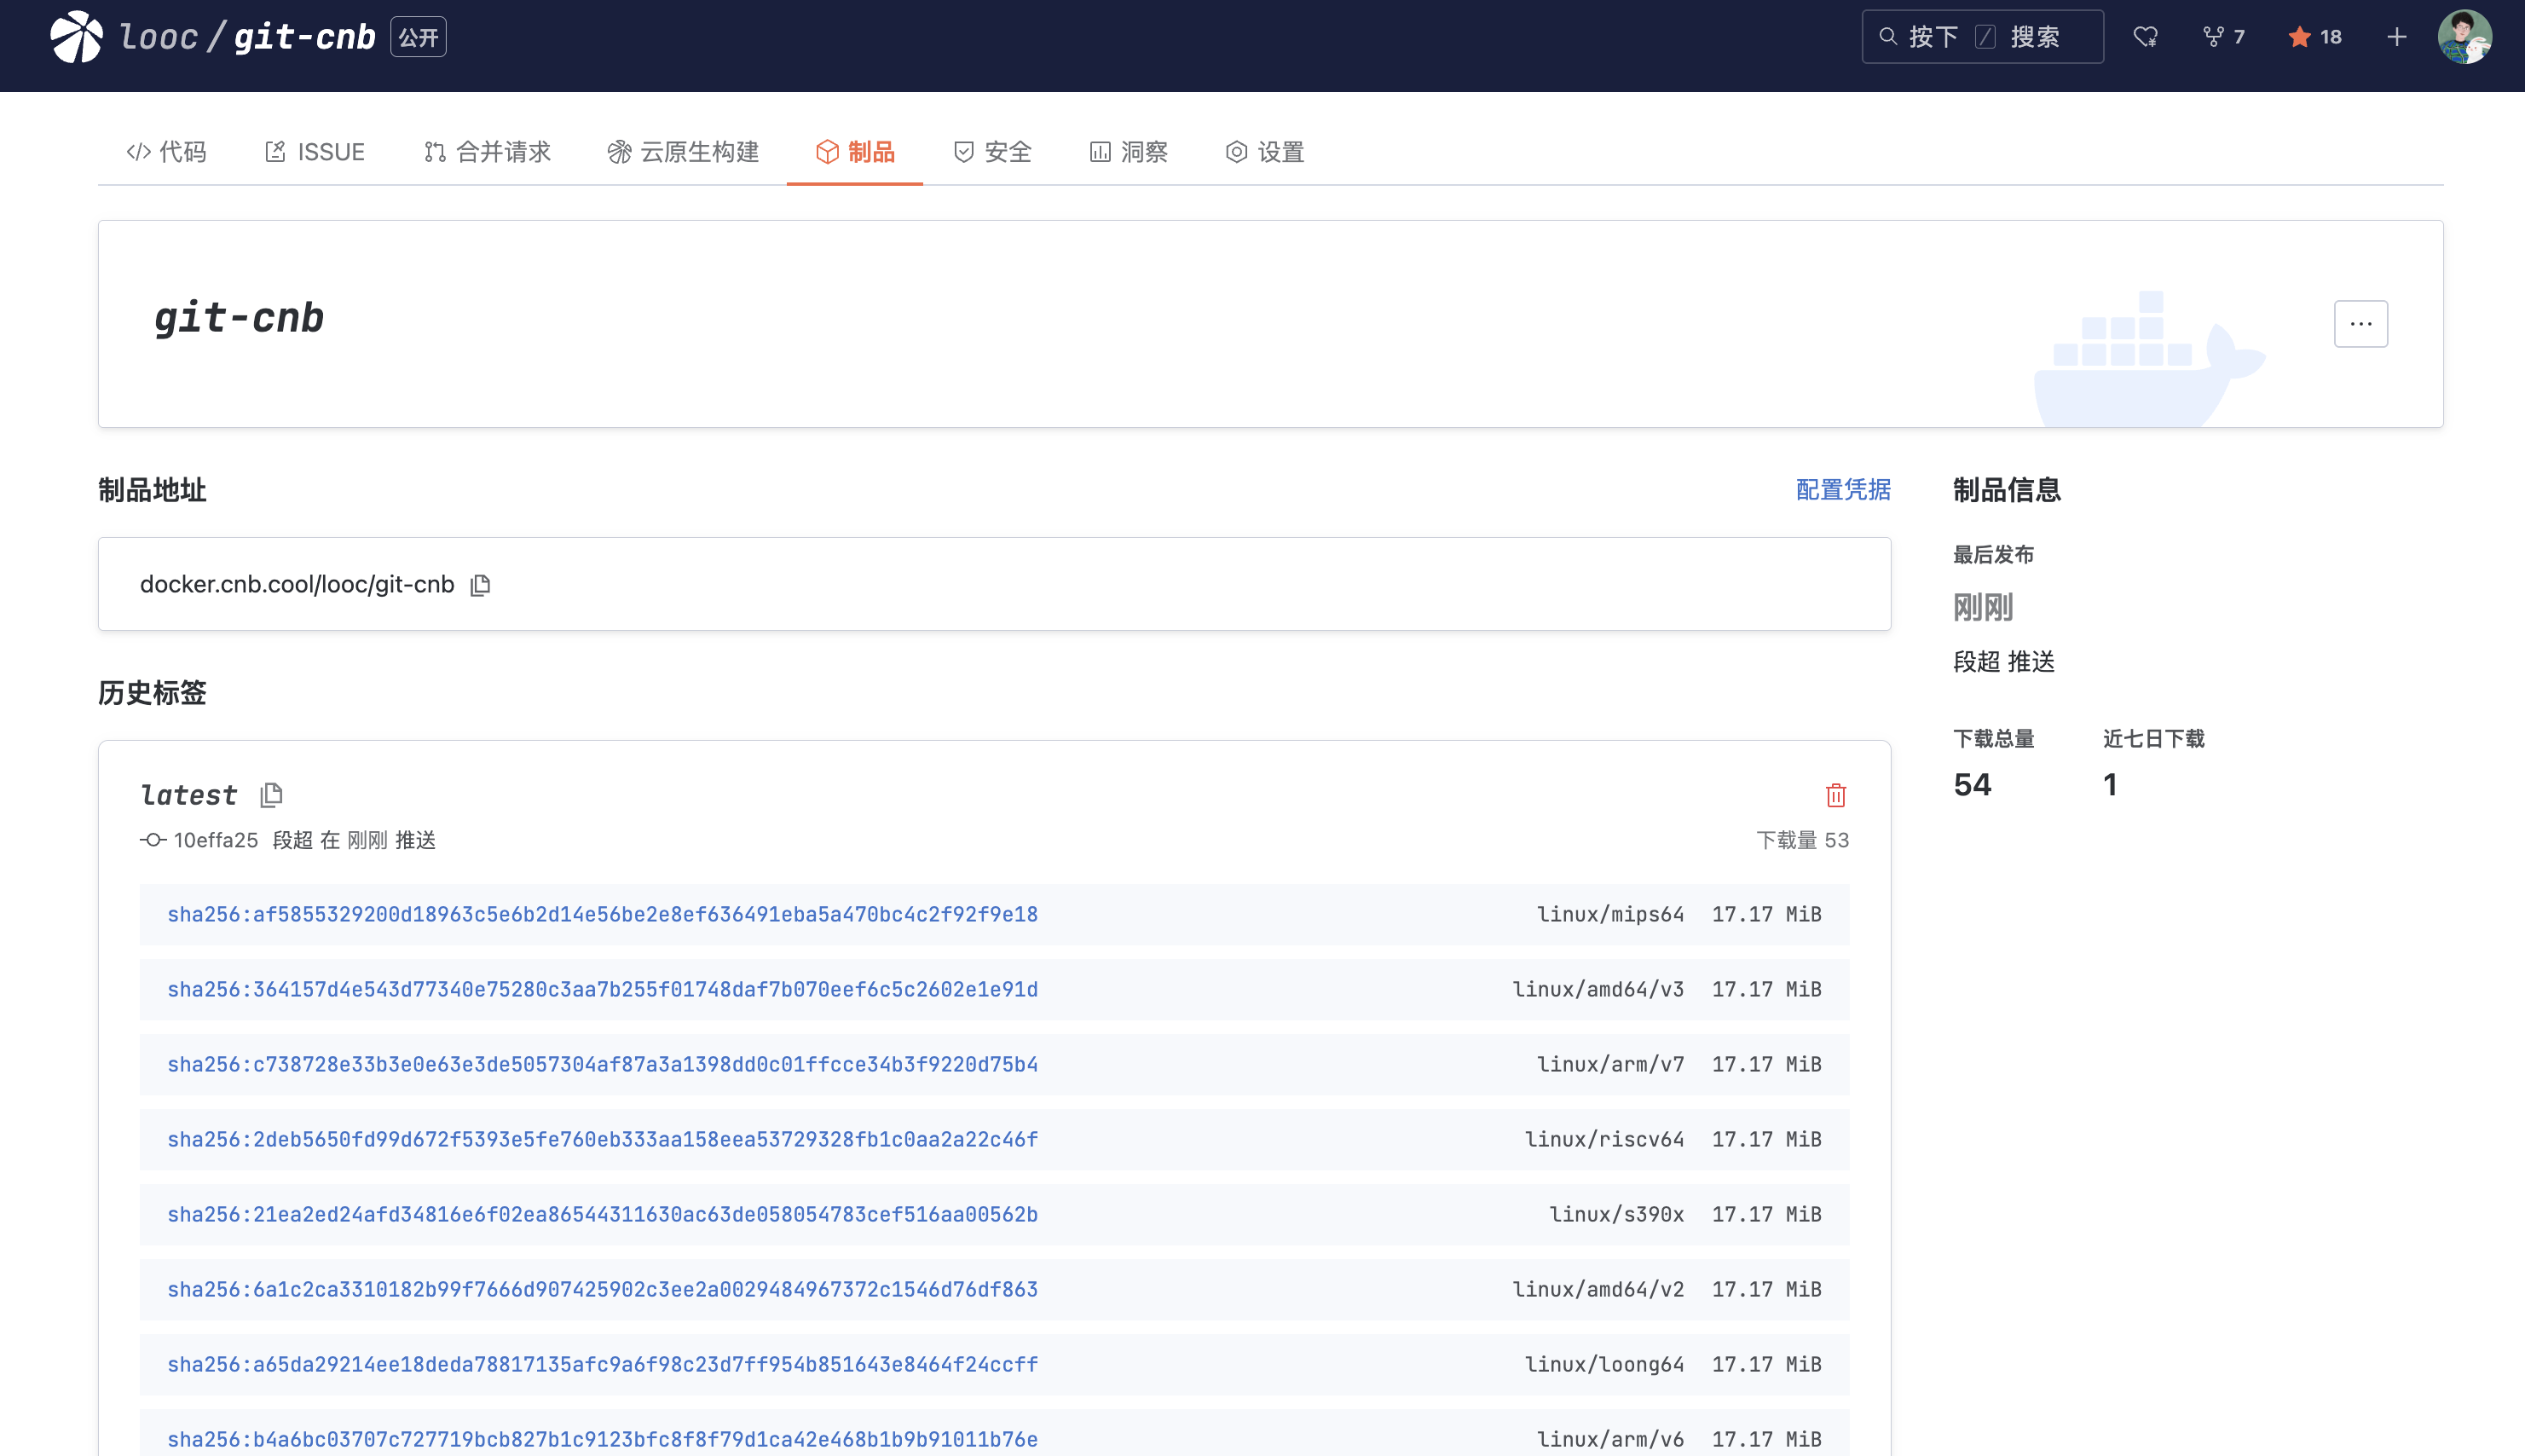Delete the latest tag with the trash icon
Screen dimensions: 2525x1456
click(1835, 794)
